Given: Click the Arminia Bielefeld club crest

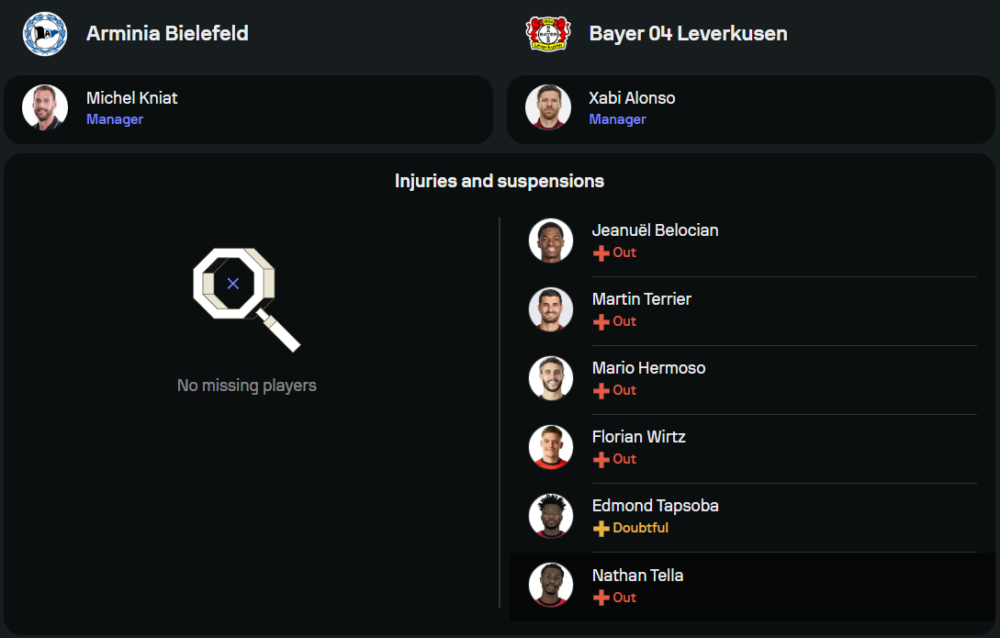Looking at the screenshot, I should 44,33.
